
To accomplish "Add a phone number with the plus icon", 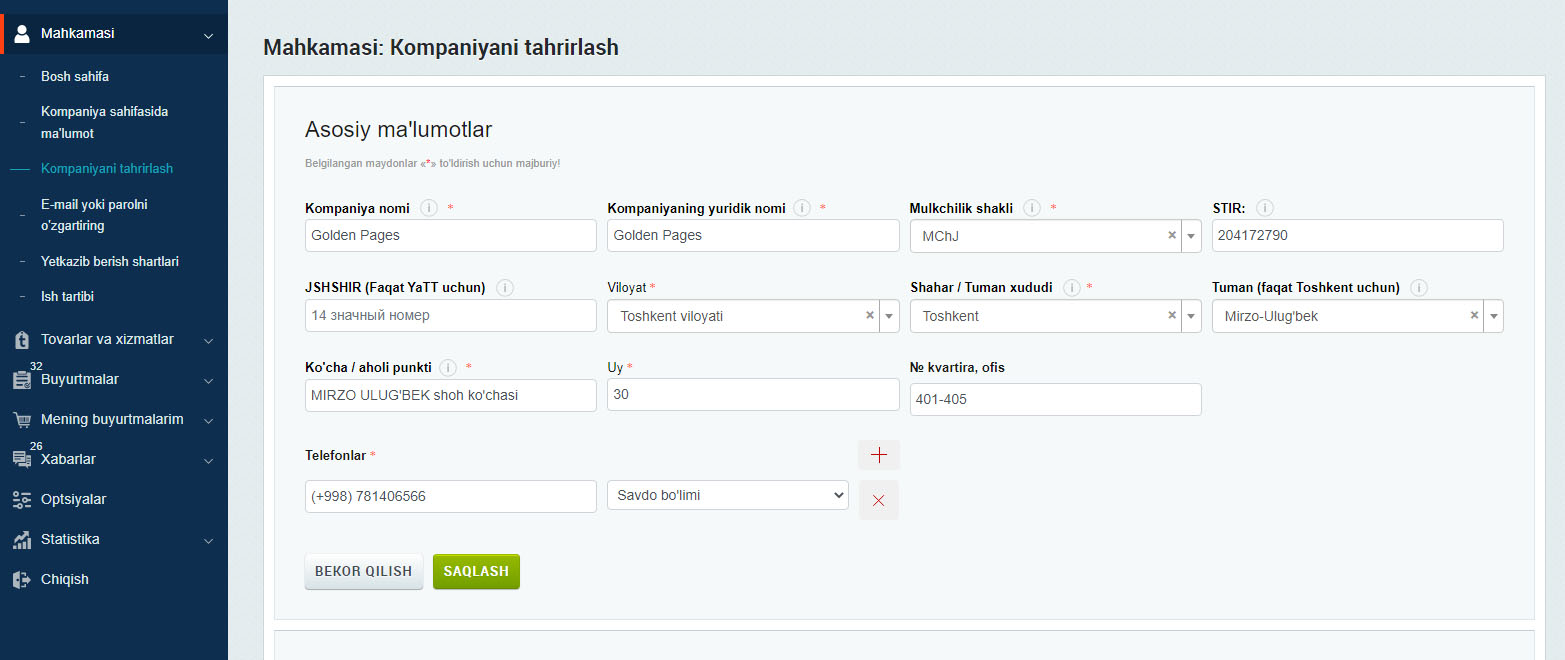I will point(879,455).
